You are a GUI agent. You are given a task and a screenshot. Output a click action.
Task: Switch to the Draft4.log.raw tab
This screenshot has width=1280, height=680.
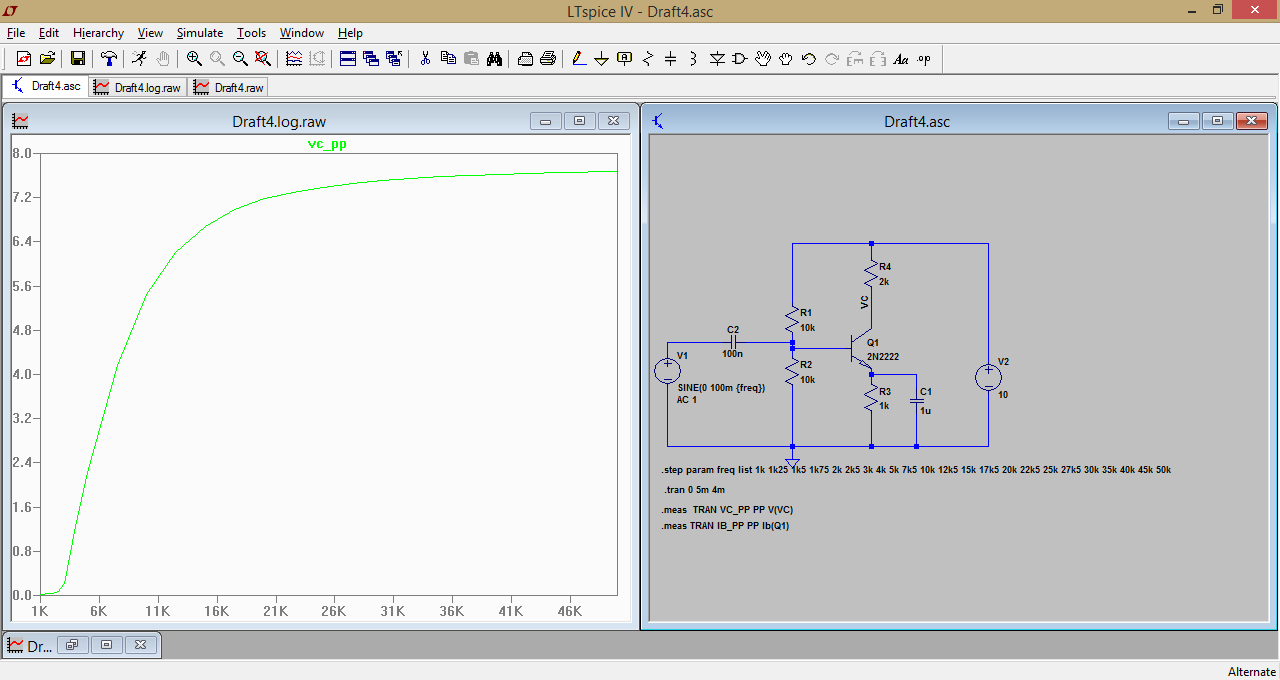pyautogui.click(x=138, y=87)
